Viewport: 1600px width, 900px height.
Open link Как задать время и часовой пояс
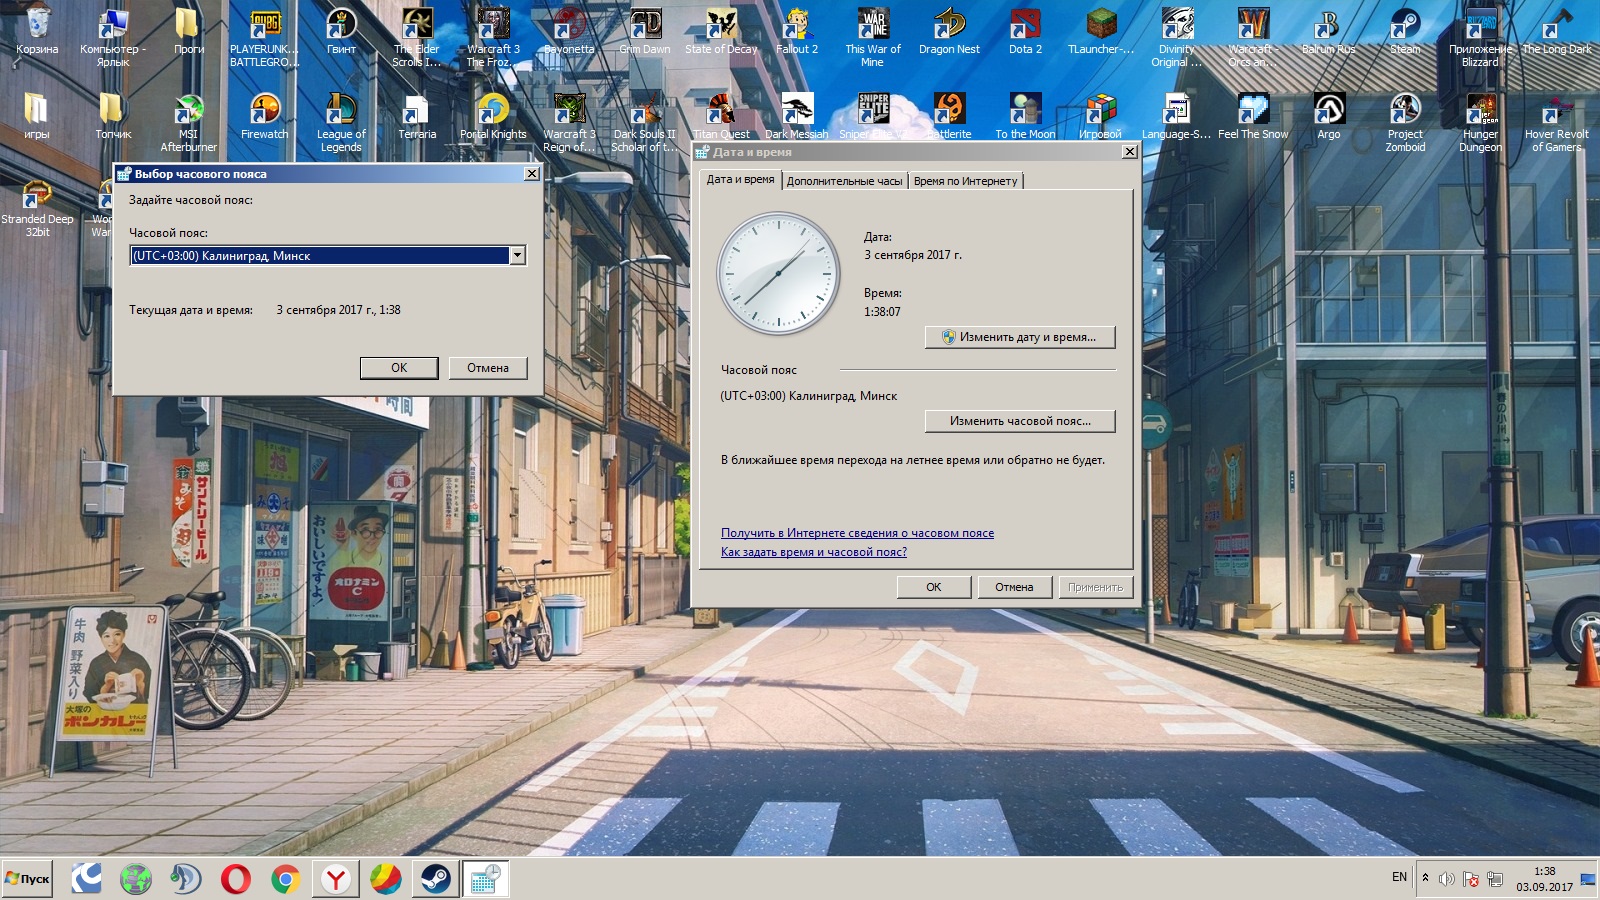point(814,552)
